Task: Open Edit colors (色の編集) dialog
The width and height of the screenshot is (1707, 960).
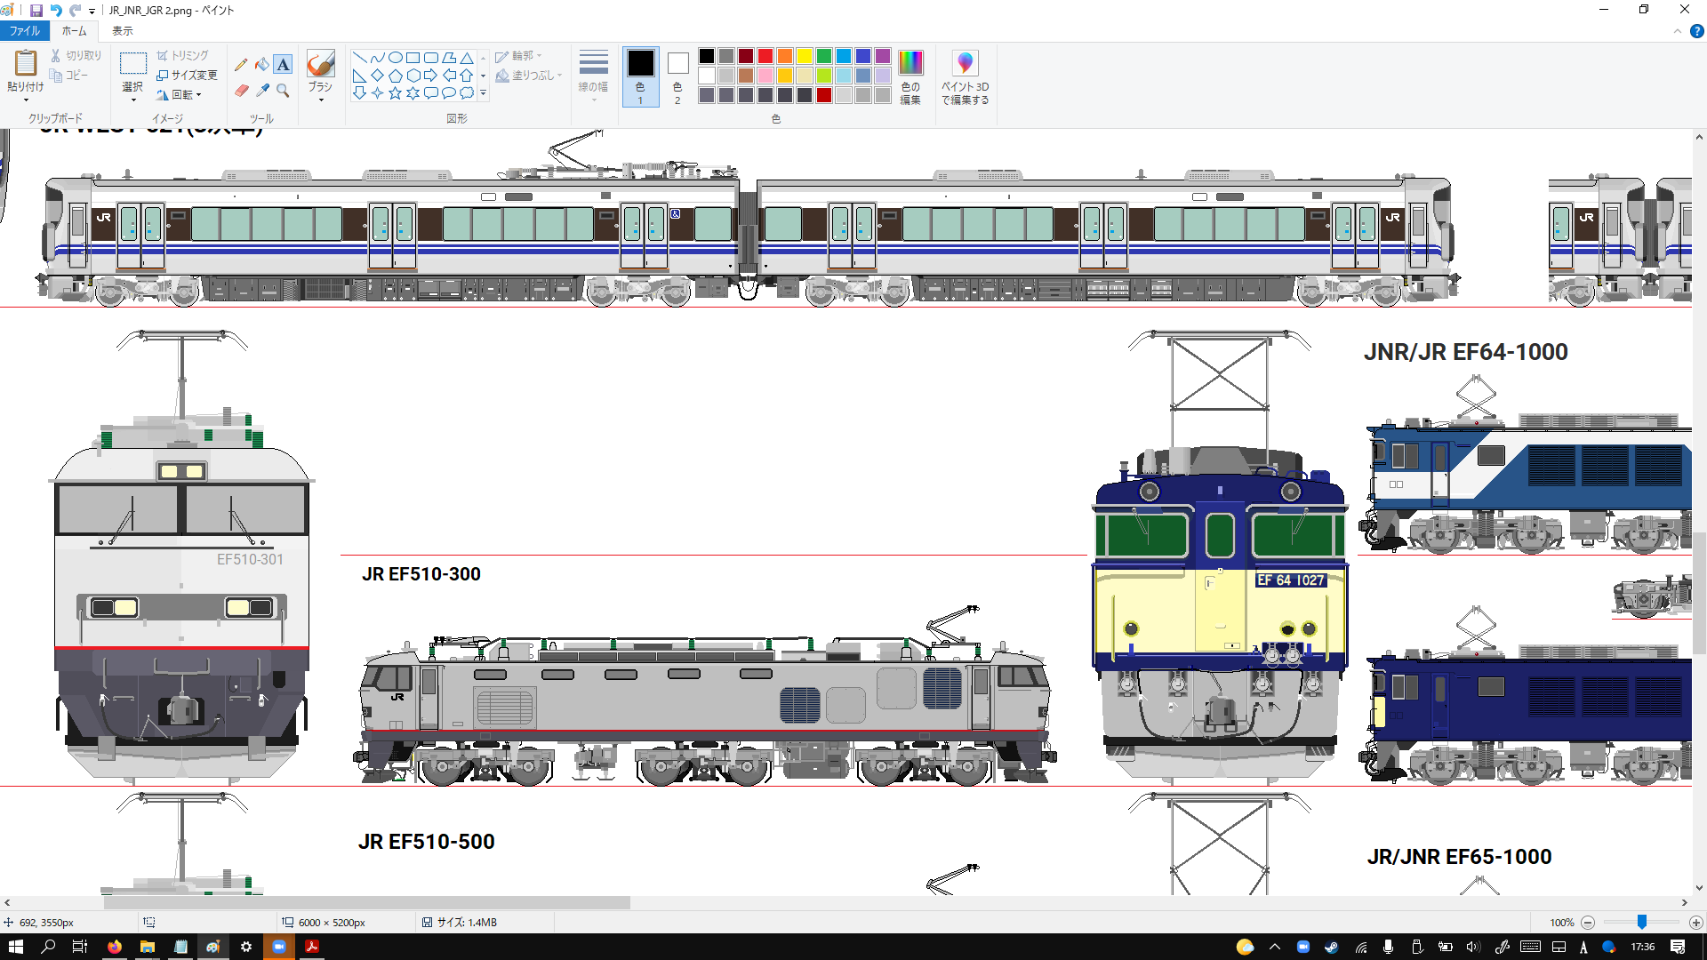Action: [x=910, y=77]
